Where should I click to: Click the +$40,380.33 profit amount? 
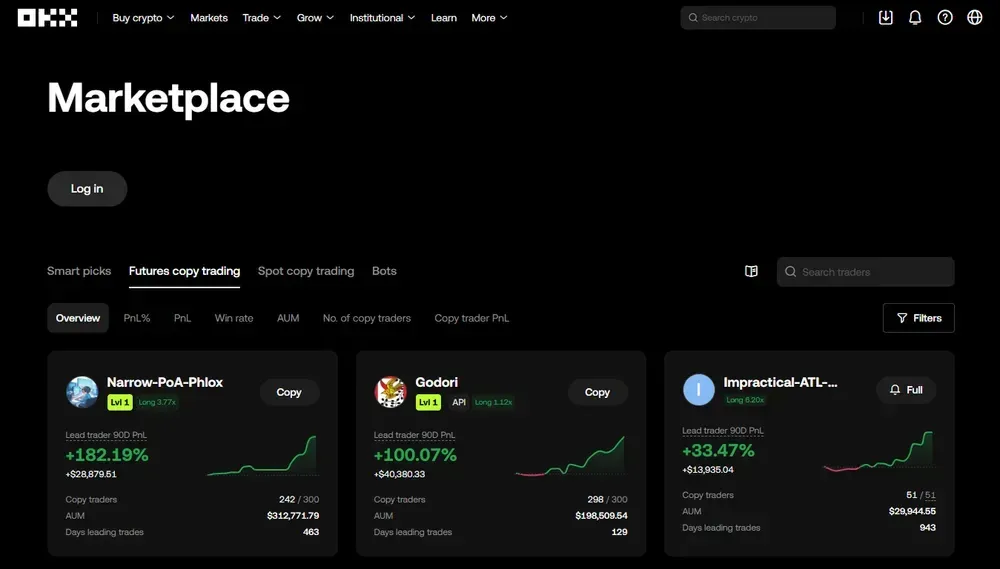pos(399,474)
